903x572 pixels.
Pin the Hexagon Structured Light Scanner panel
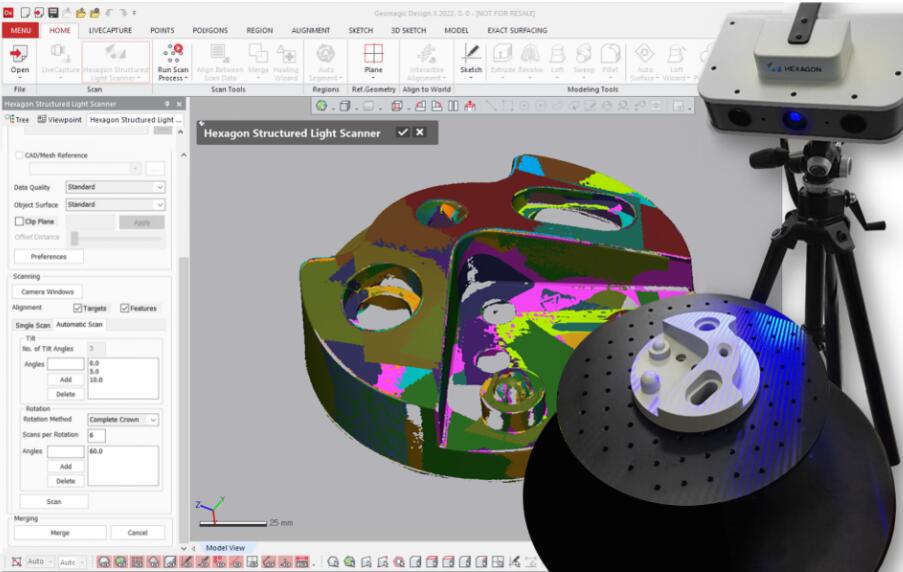tap(167, 104)
